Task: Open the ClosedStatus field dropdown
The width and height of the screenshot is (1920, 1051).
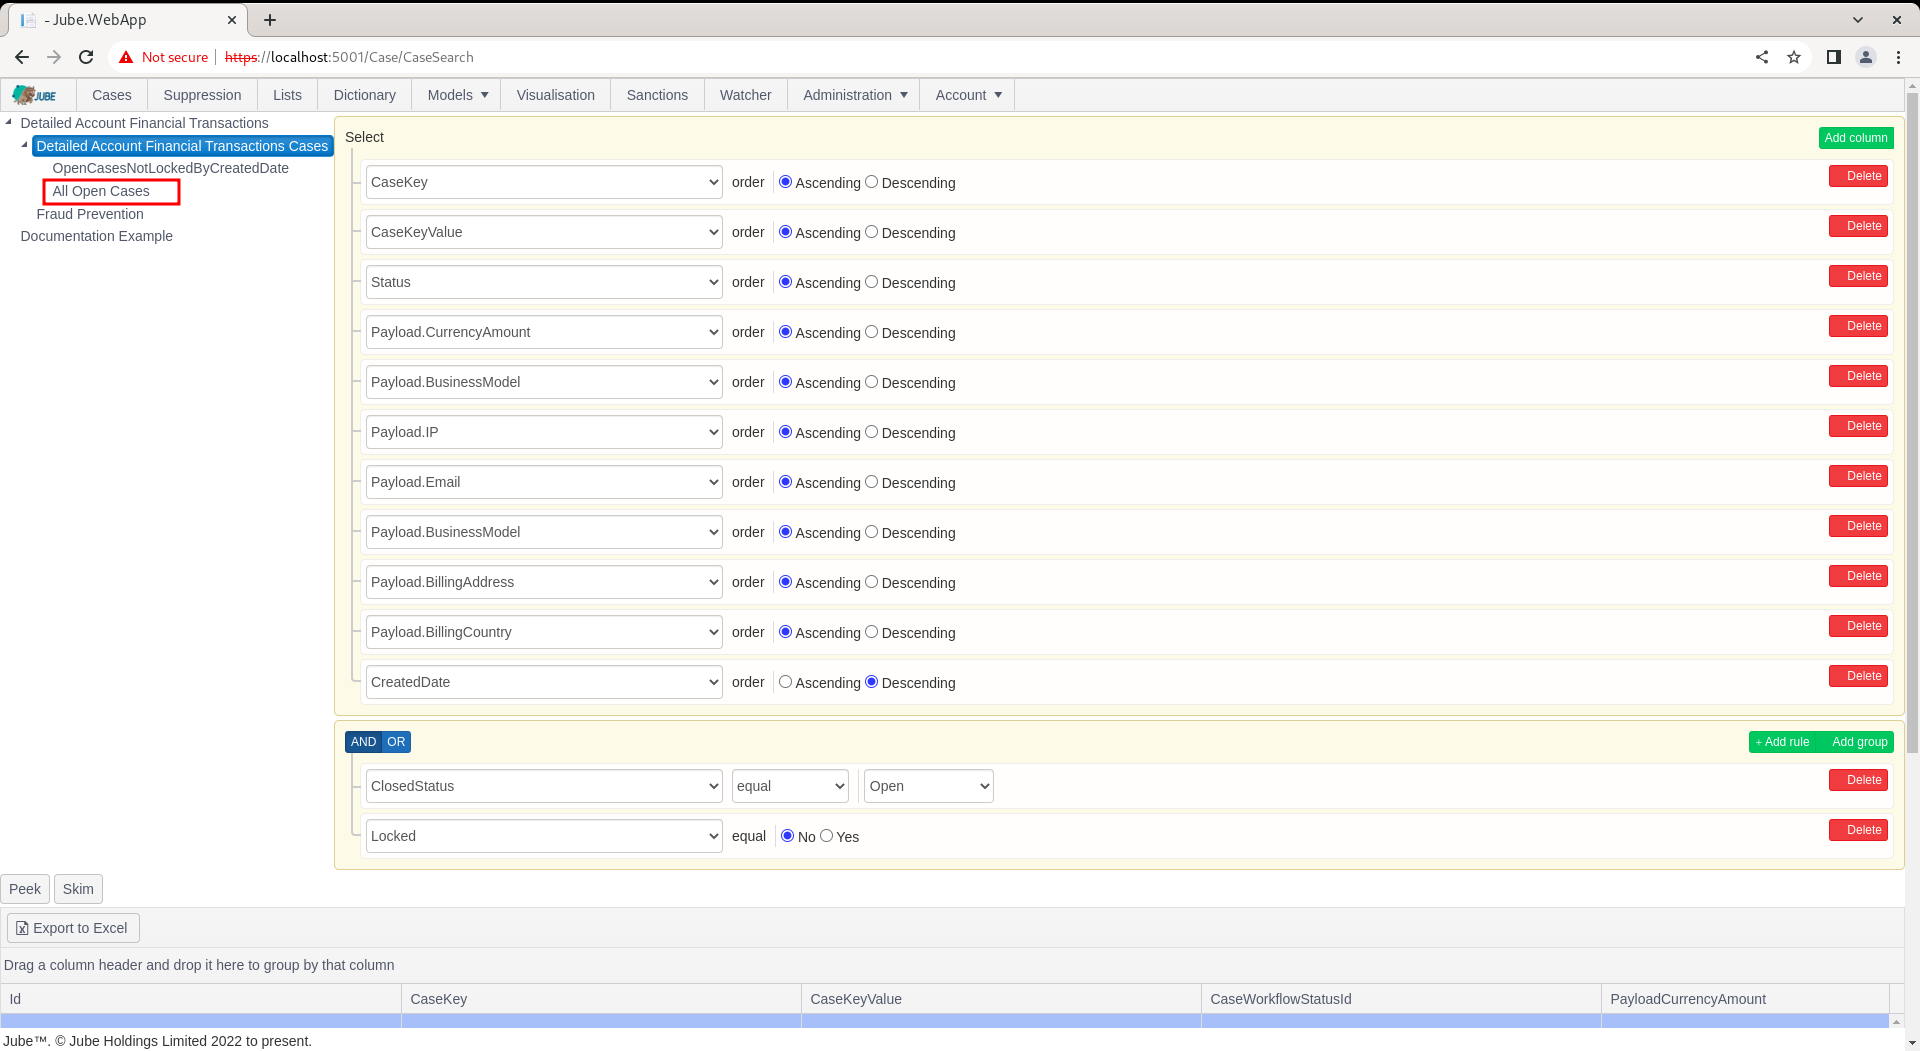Action: click(x=544, y=786)
